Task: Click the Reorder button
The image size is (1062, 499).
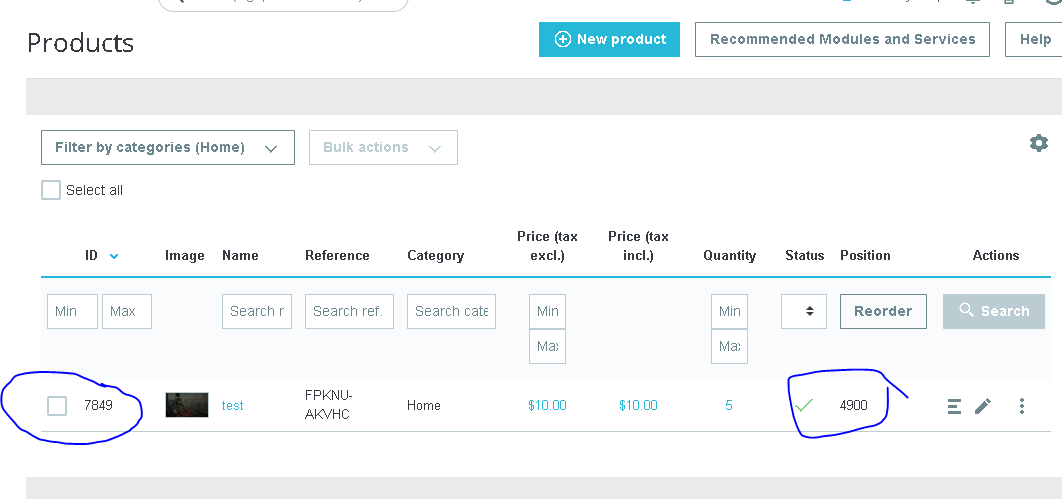Action: [x=883, y=311]
